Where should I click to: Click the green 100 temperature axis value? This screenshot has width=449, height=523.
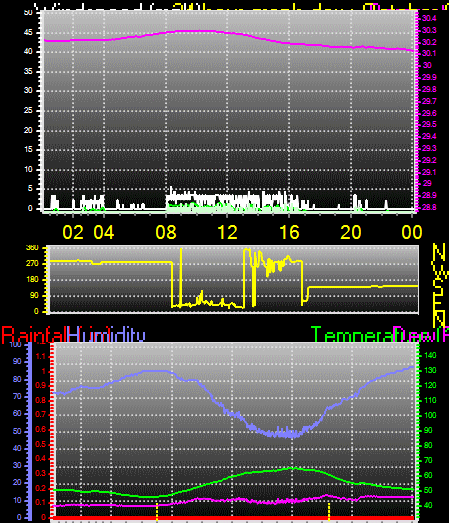(x=430, y=415)
